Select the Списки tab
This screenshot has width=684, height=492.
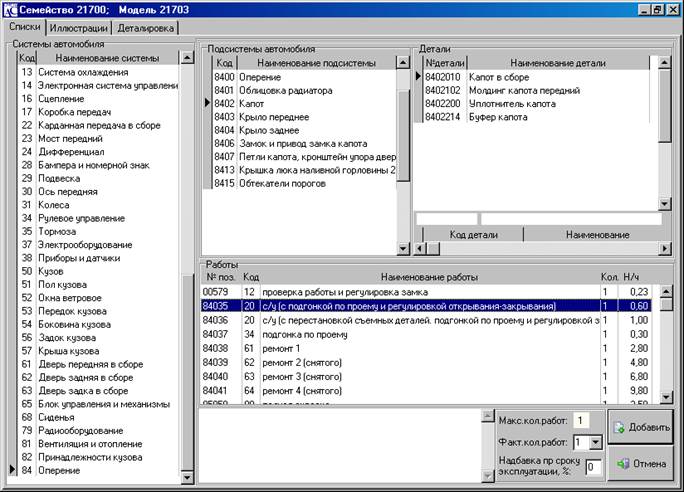(x=25, y=28)
